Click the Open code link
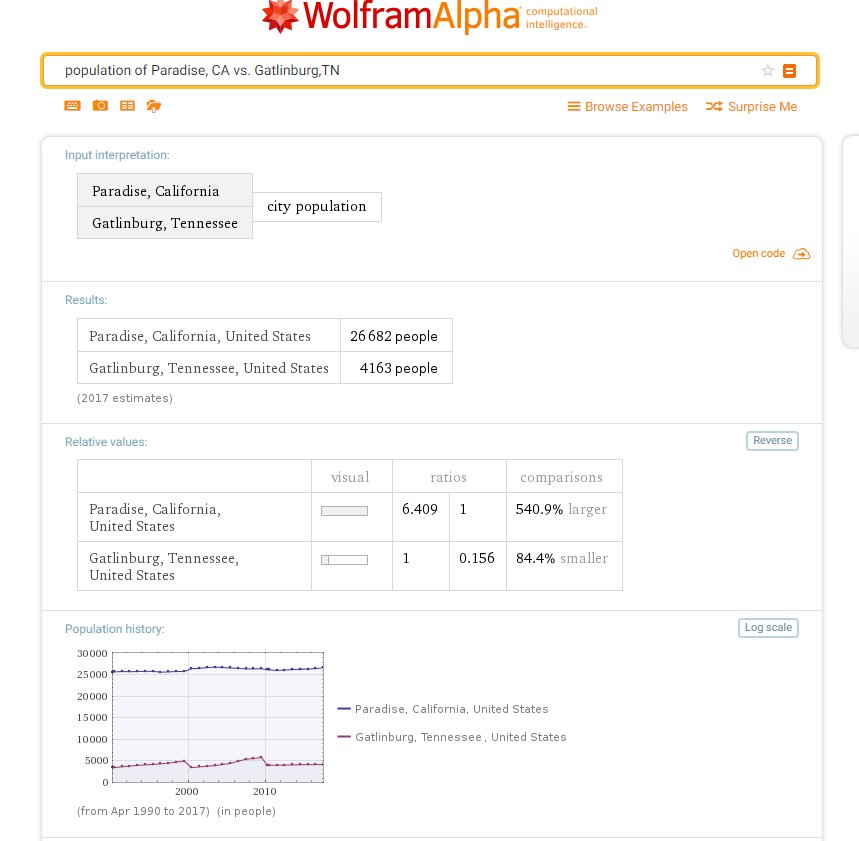Viewport: 859px width, 841px height. (x=759, y=254)
